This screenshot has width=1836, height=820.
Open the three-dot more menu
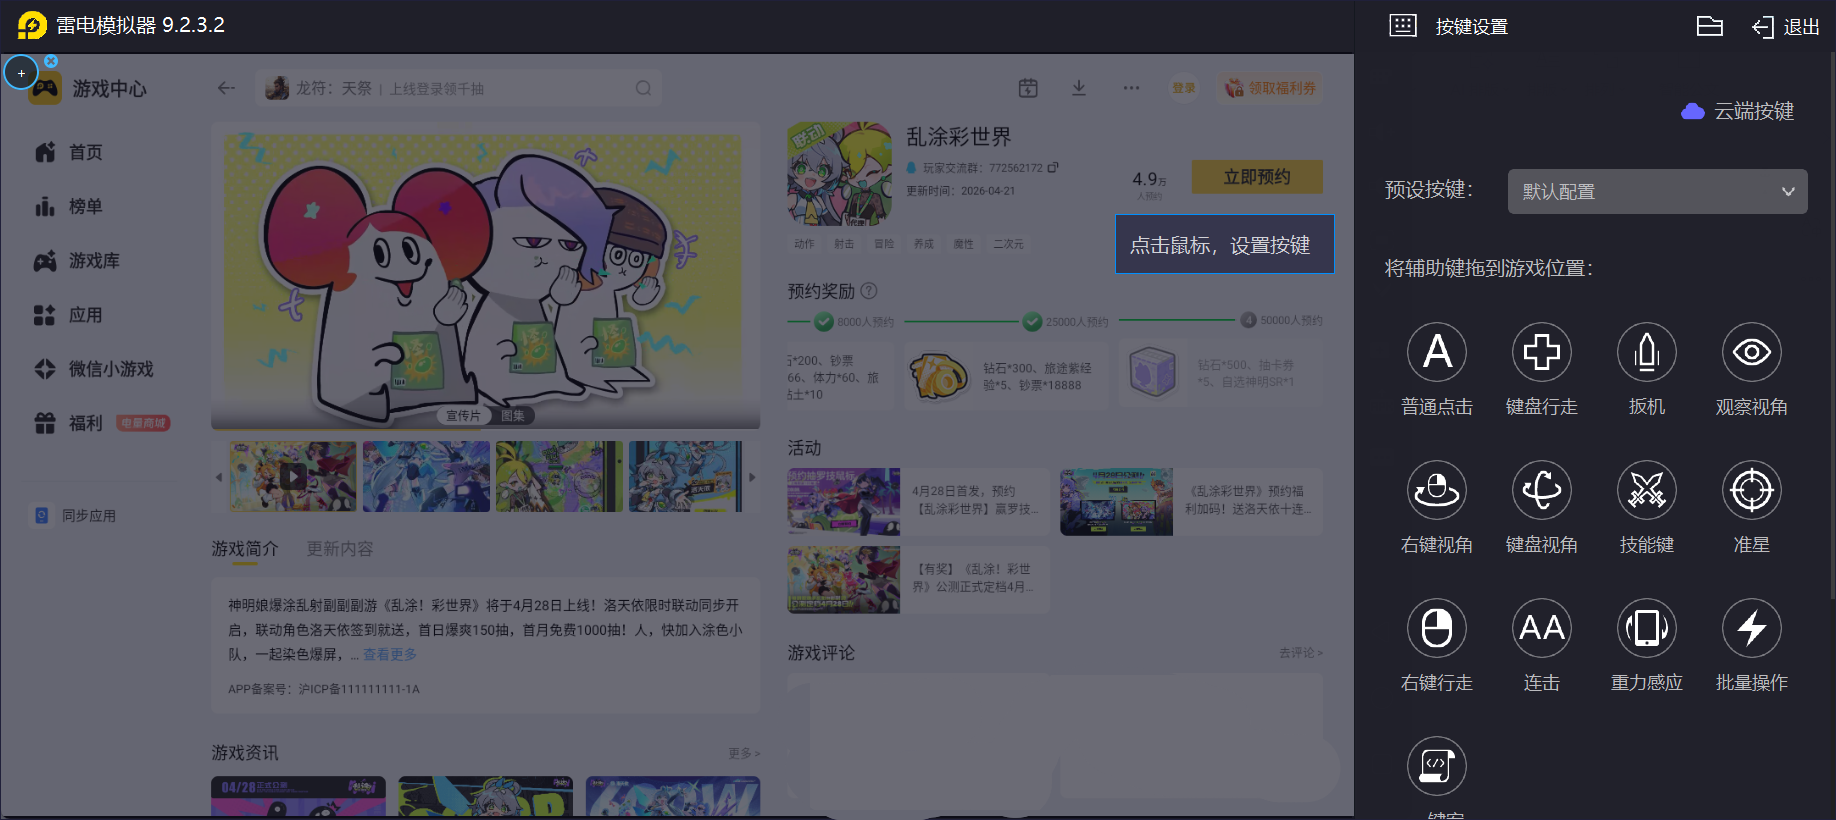(1131, 88)
